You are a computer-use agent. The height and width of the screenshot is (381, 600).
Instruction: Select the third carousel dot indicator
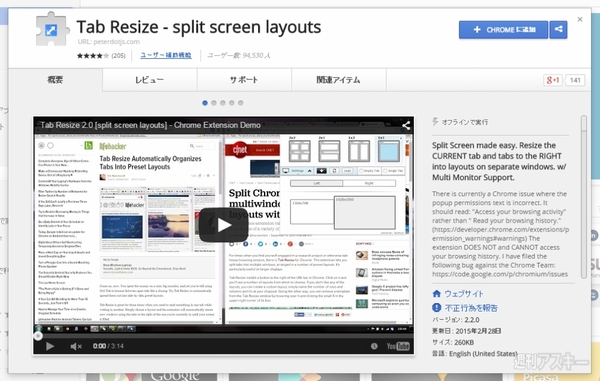point(223,103)
